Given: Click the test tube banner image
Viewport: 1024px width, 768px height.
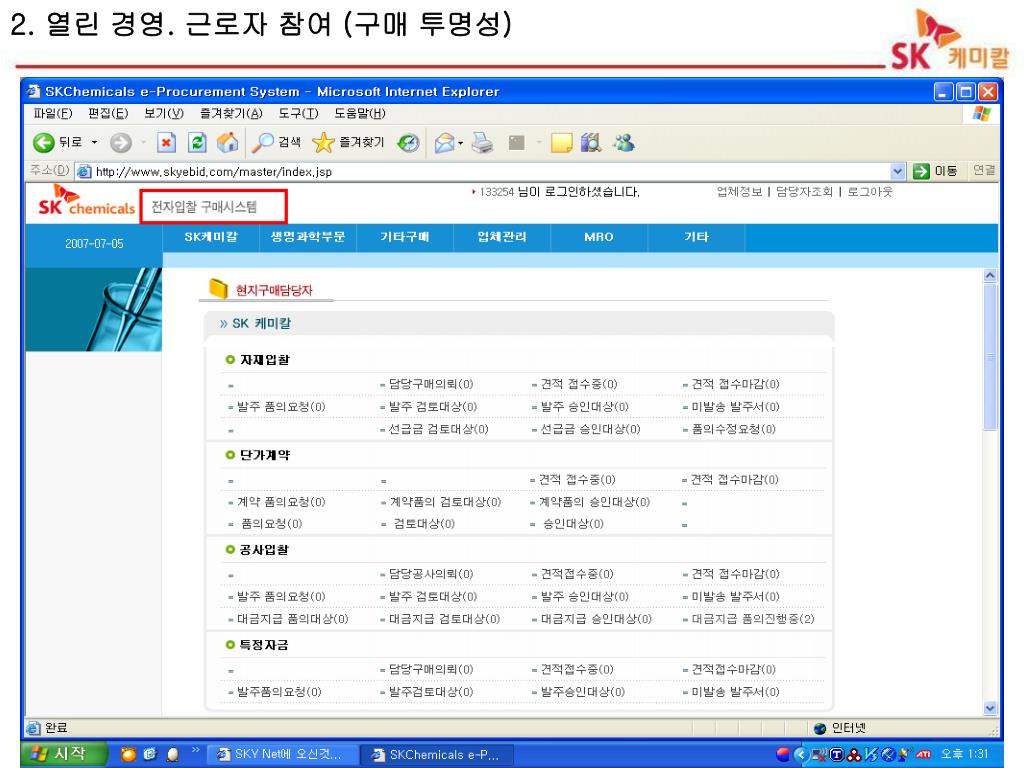Looking at the screenshot, I should coord(93,310).
